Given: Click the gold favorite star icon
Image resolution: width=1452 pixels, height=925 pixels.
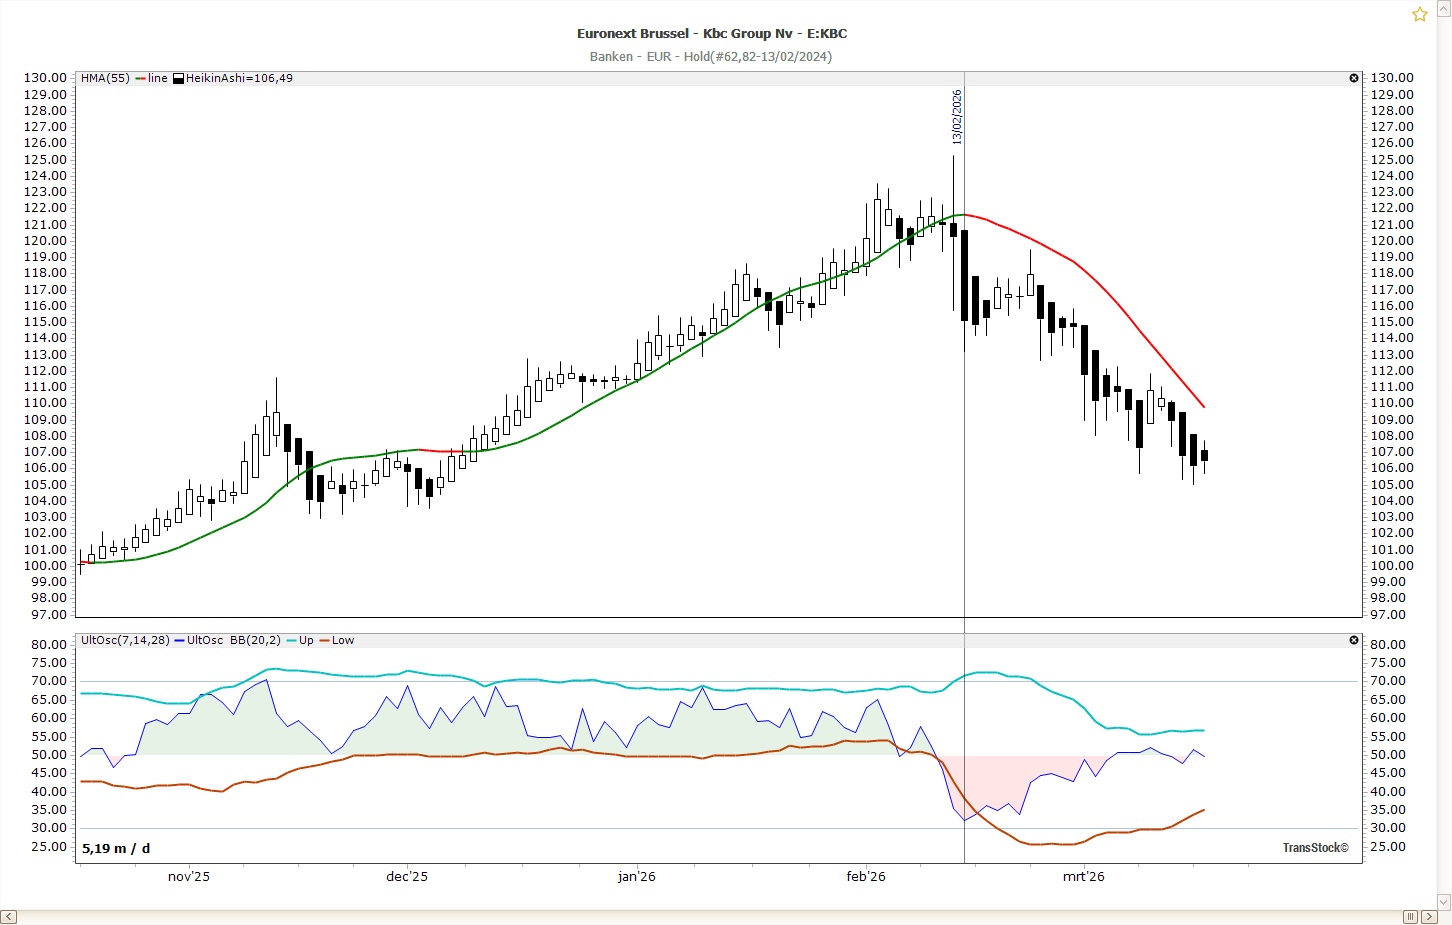Looking at the screenshot, I should tap(1419, 14).
